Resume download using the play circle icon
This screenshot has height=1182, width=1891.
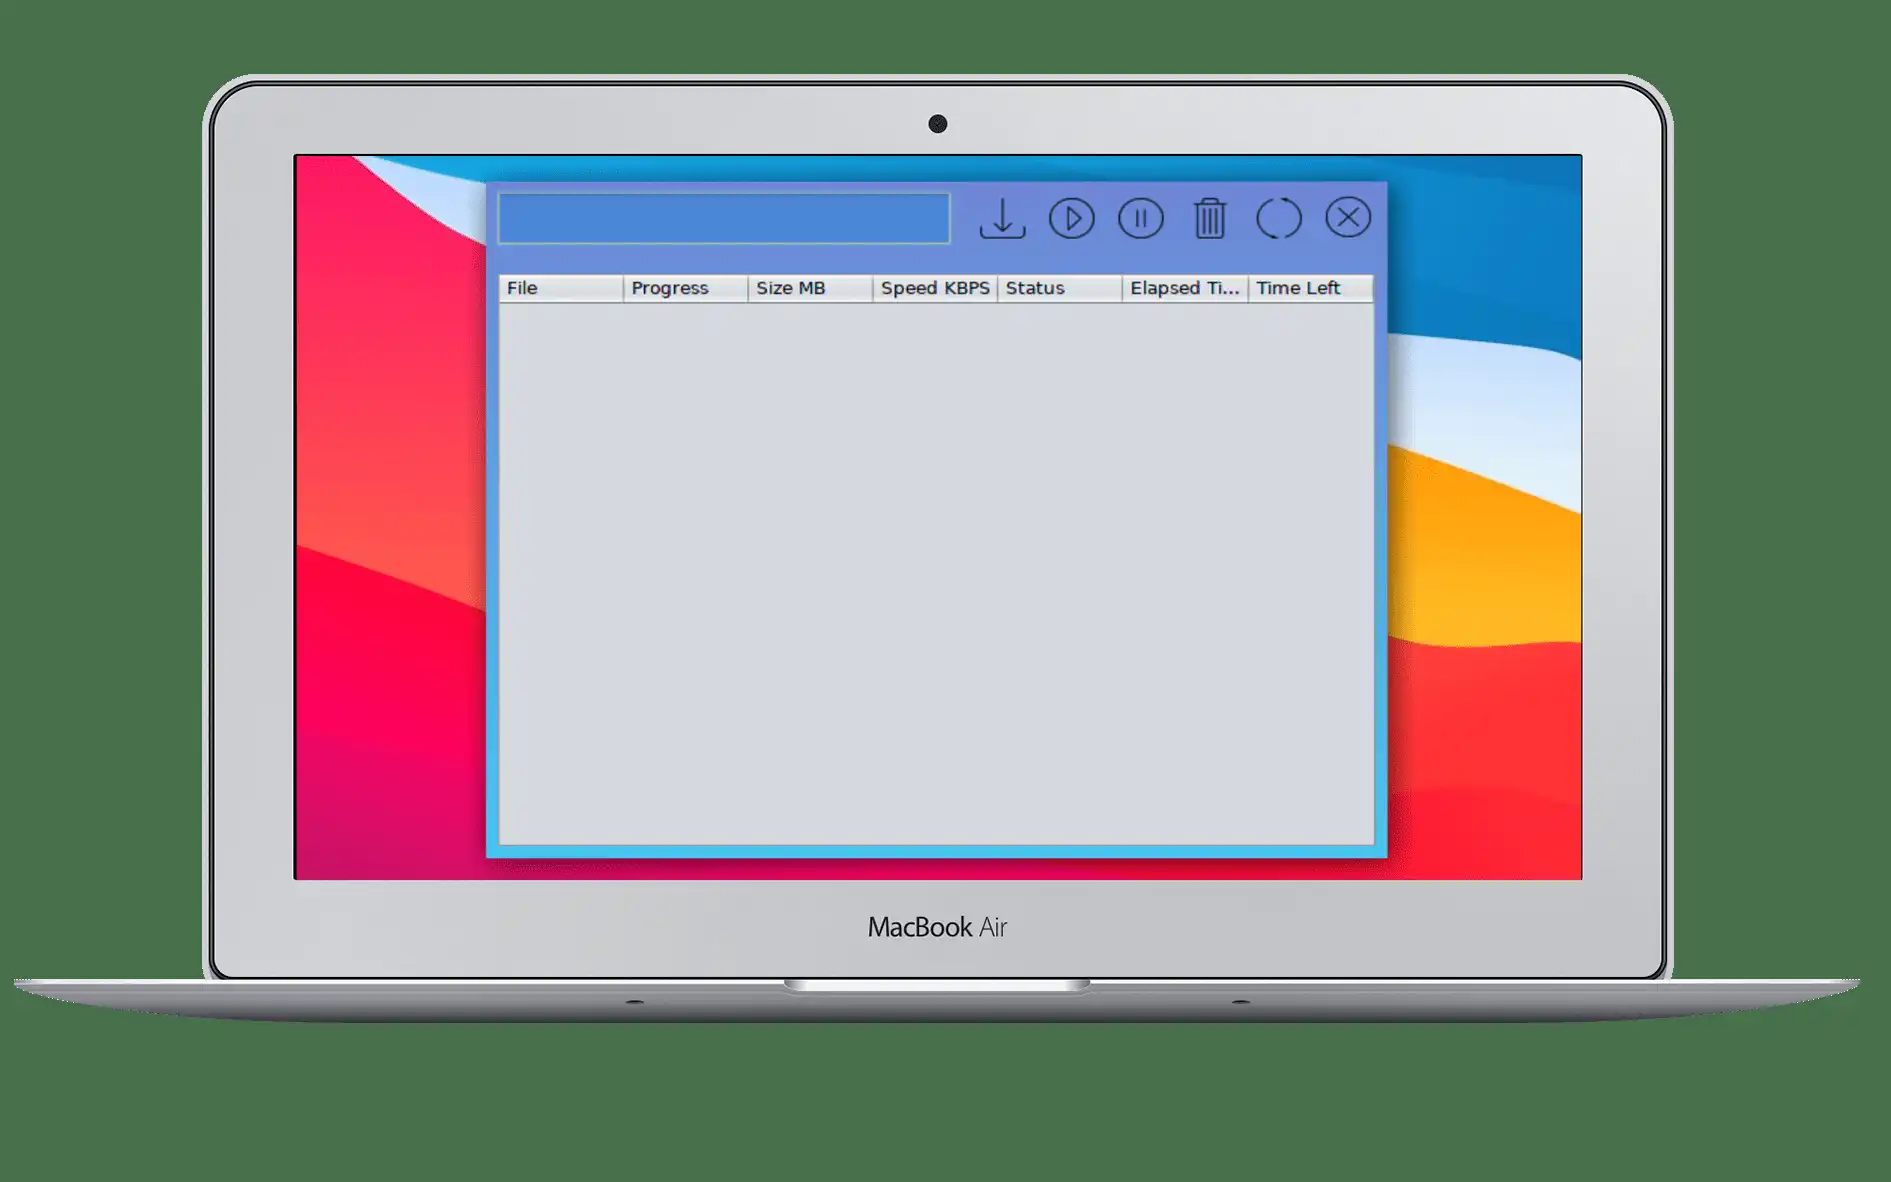click(x=1071, y=218)
